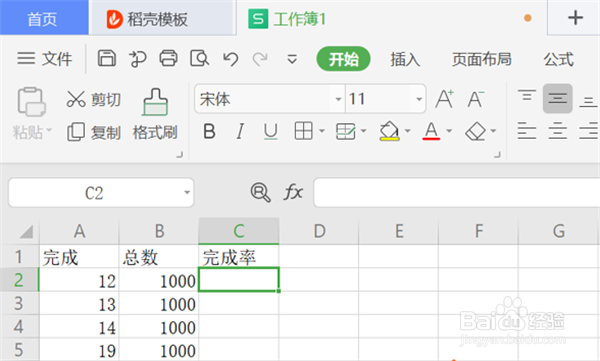Image resolution: width=600 pixels, height=361 pixels.
Task: Toggle Bold formatting
Action: 209,131
